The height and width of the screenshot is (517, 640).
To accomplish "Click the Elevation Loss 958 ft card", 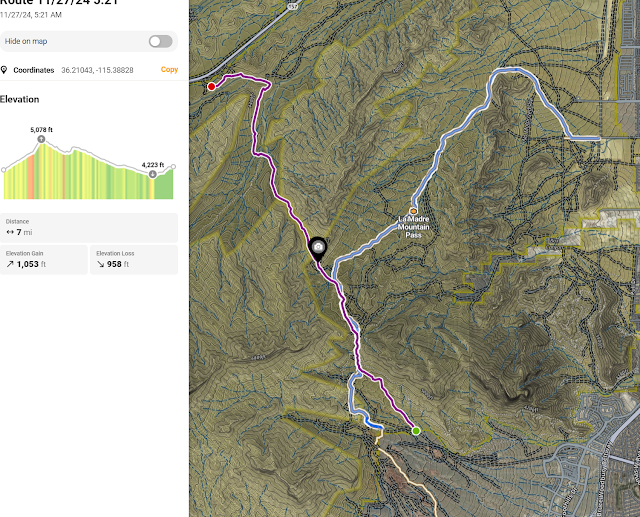I will [x=134, y=260].
